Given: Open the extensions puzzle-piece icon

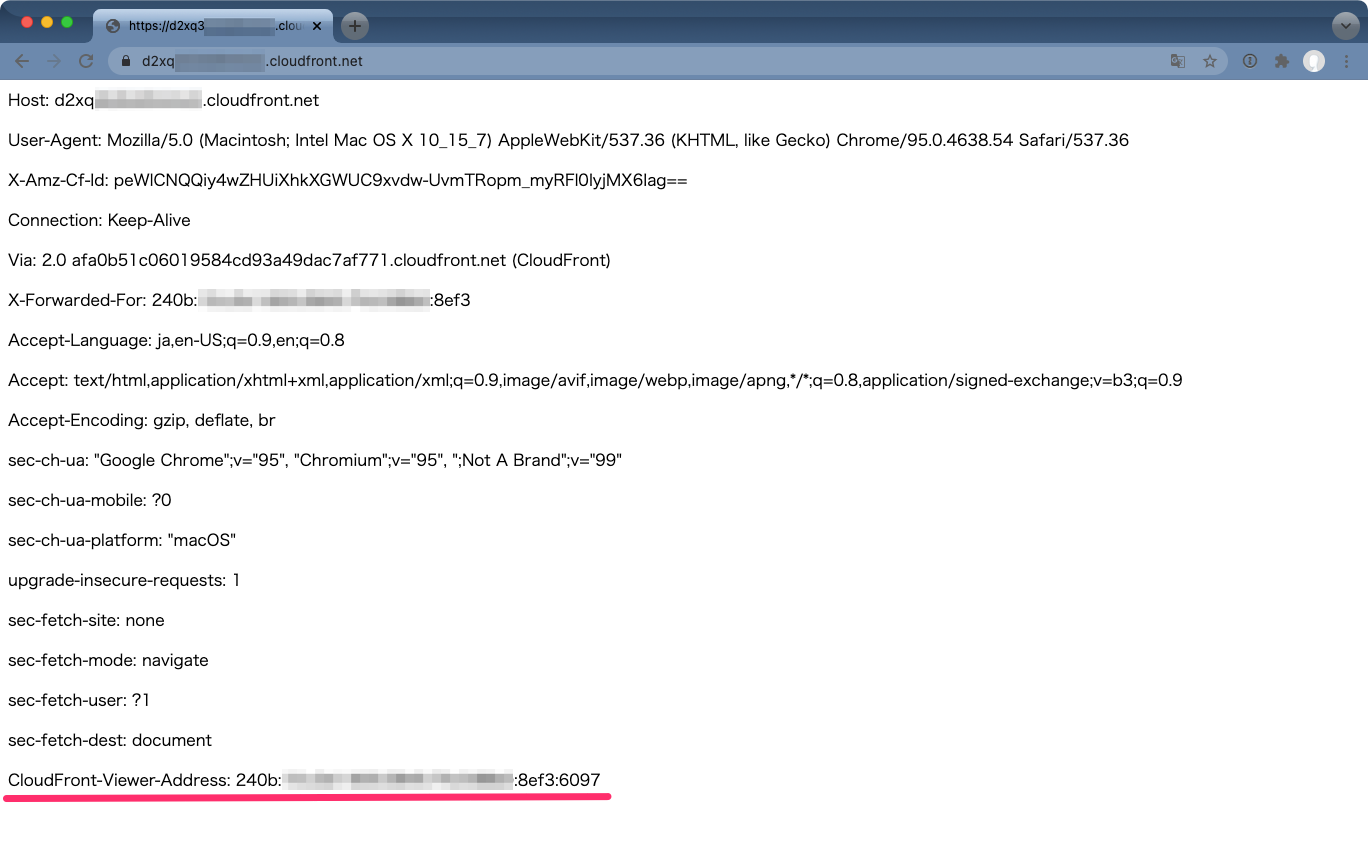Looking at the screenshot, I should 1282,60.
